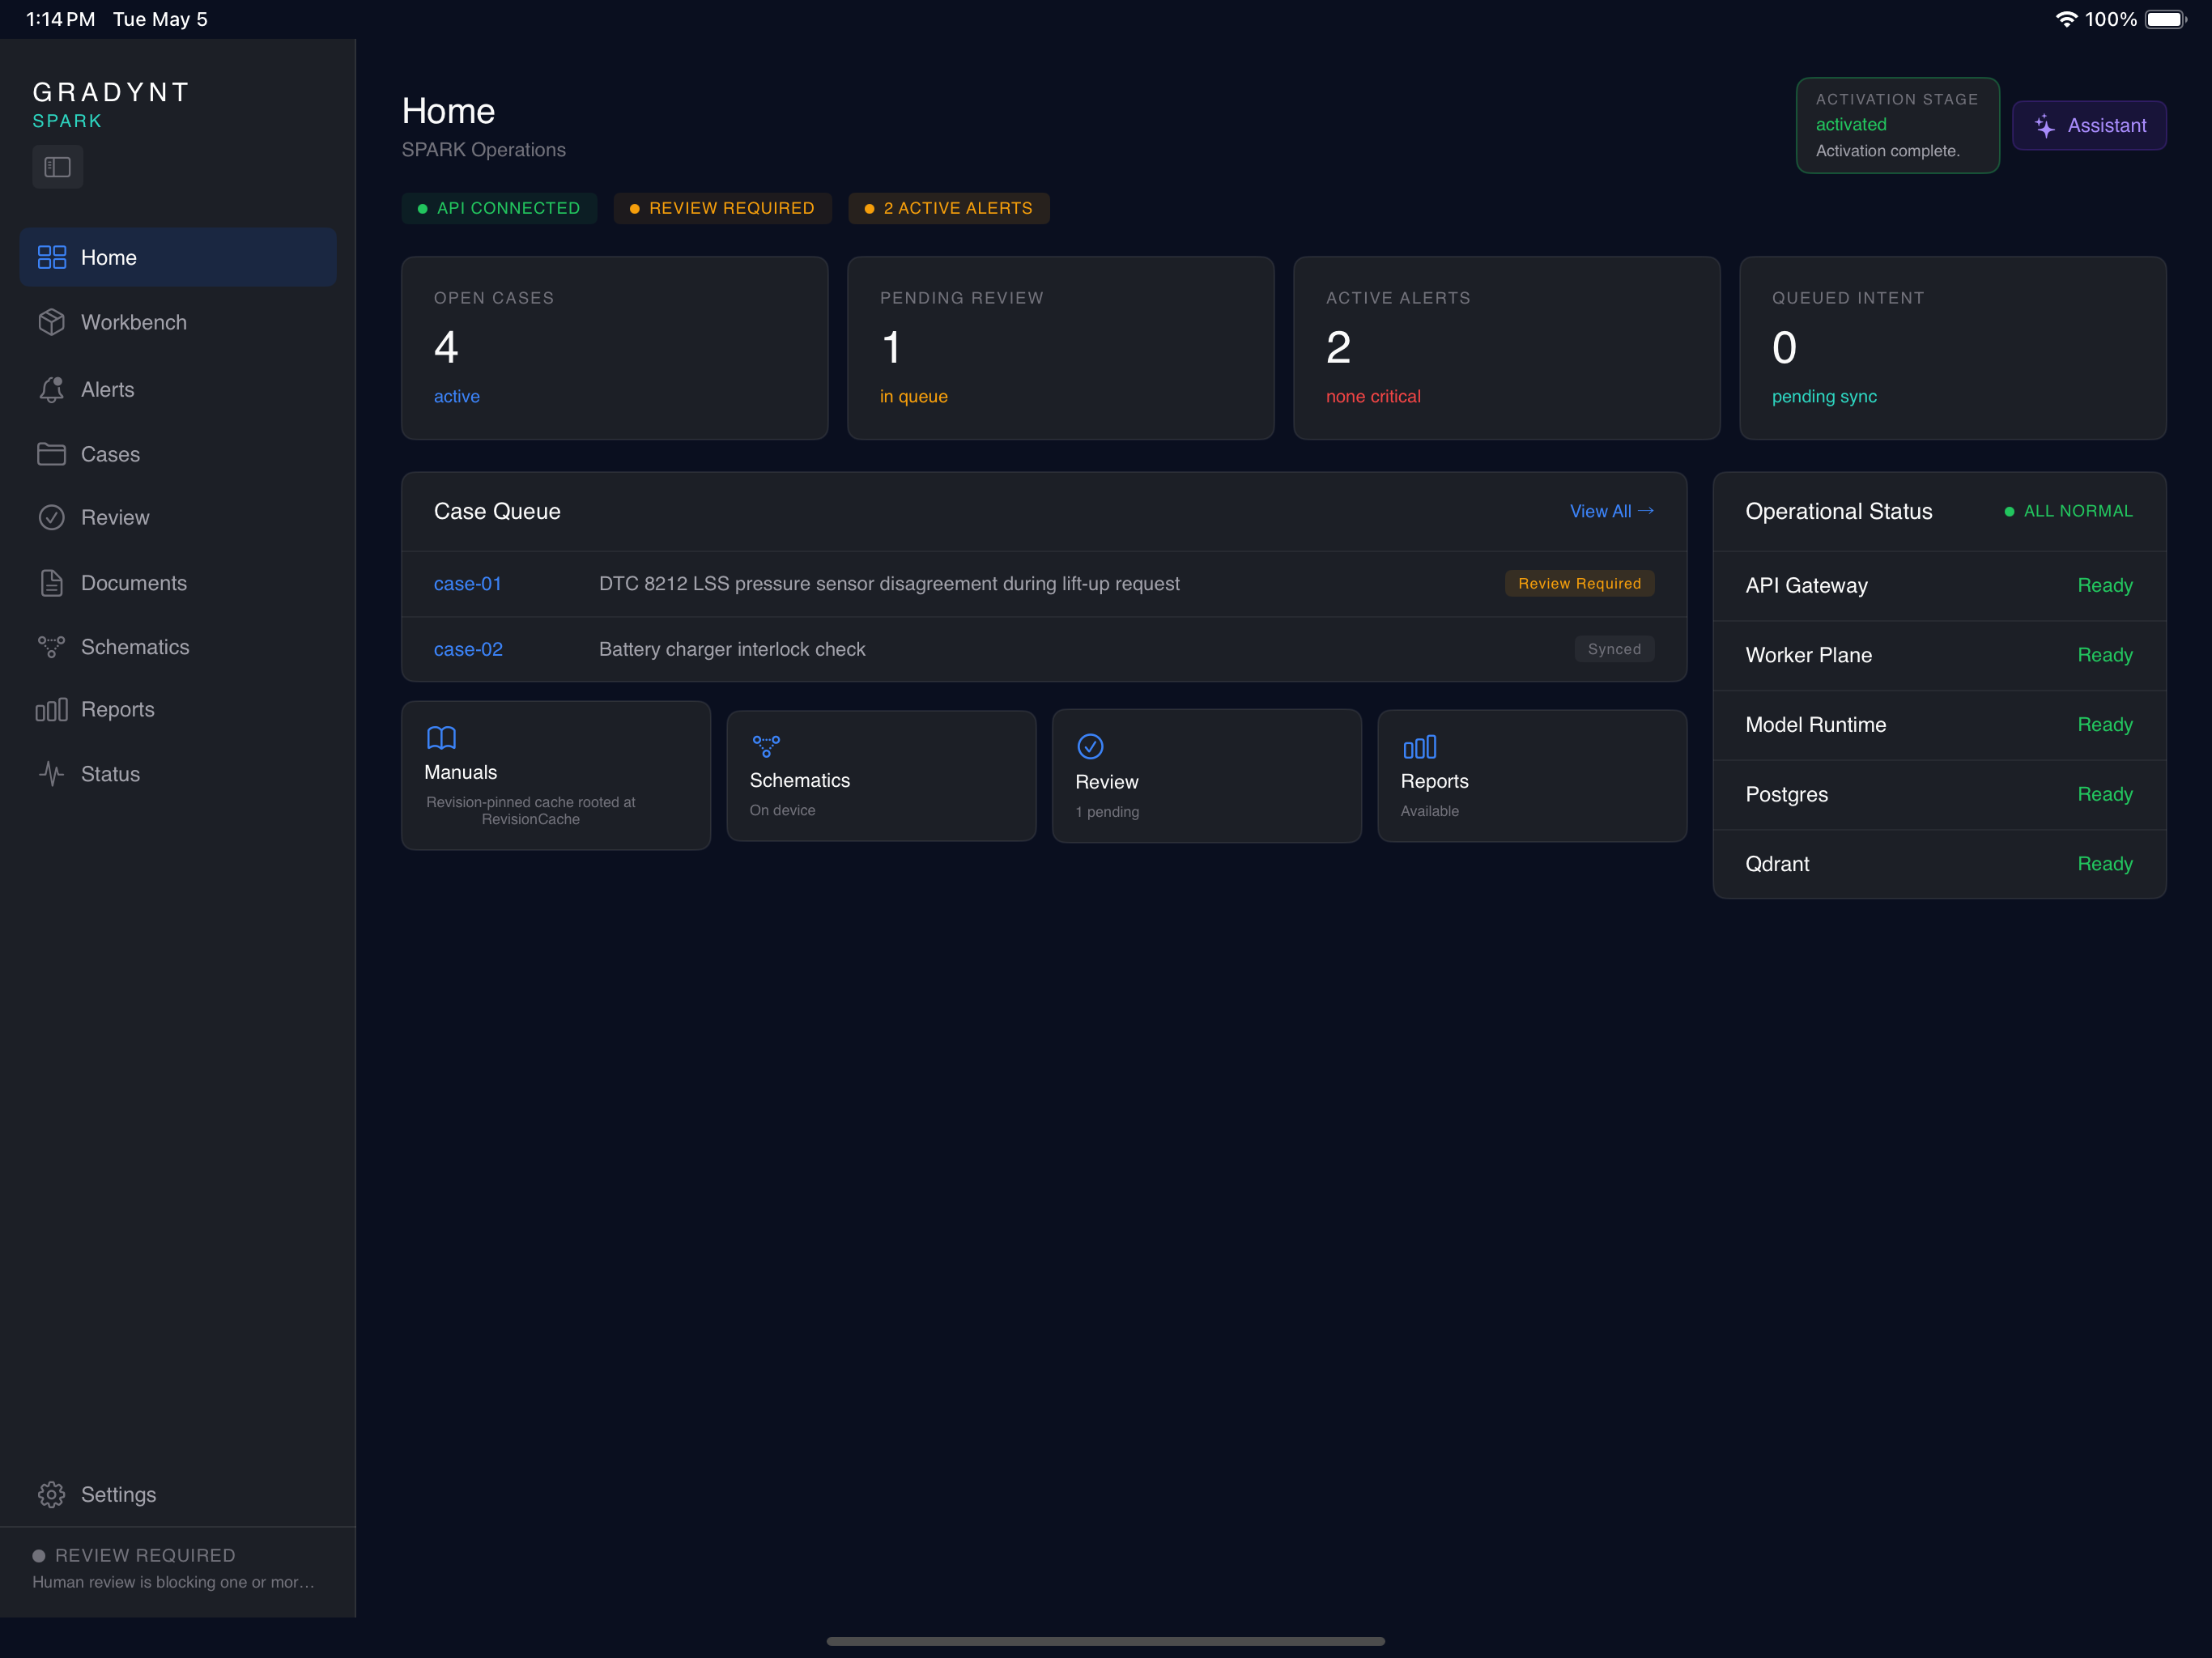The image size is (2212, 1658).
Task: Go to Workbench in the sidebar
Action: [x=178, y=322]
